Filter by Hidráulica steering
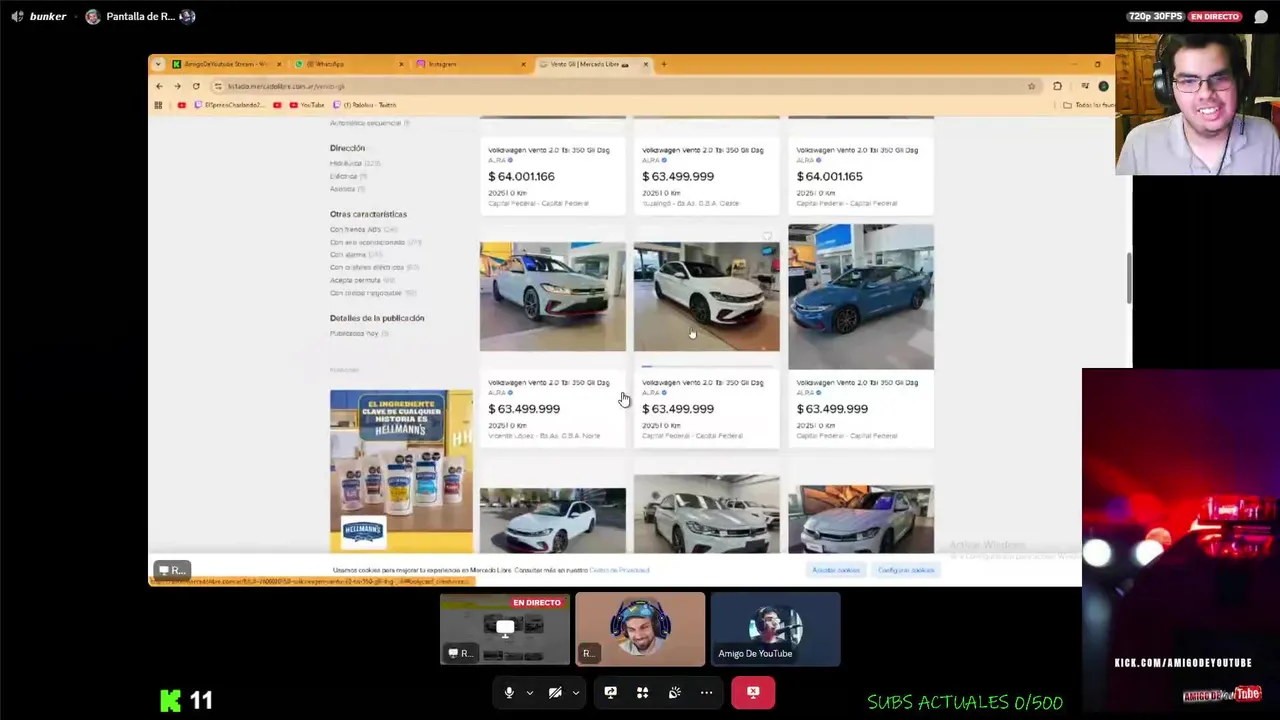 [355, 163]
